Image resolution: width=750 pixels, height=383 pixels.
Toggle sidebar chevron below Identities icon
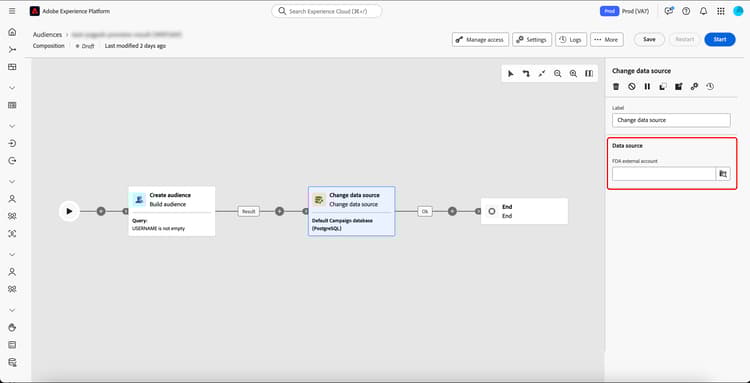pyautogui.click(x=12, y=254)
